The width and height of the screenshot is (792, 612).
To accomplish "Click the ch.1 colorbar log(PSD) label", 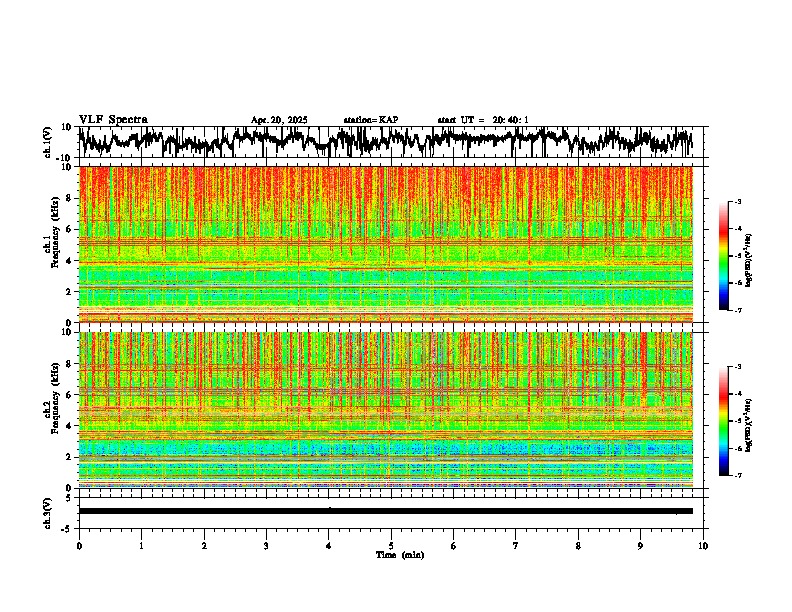I will (749, 260).
